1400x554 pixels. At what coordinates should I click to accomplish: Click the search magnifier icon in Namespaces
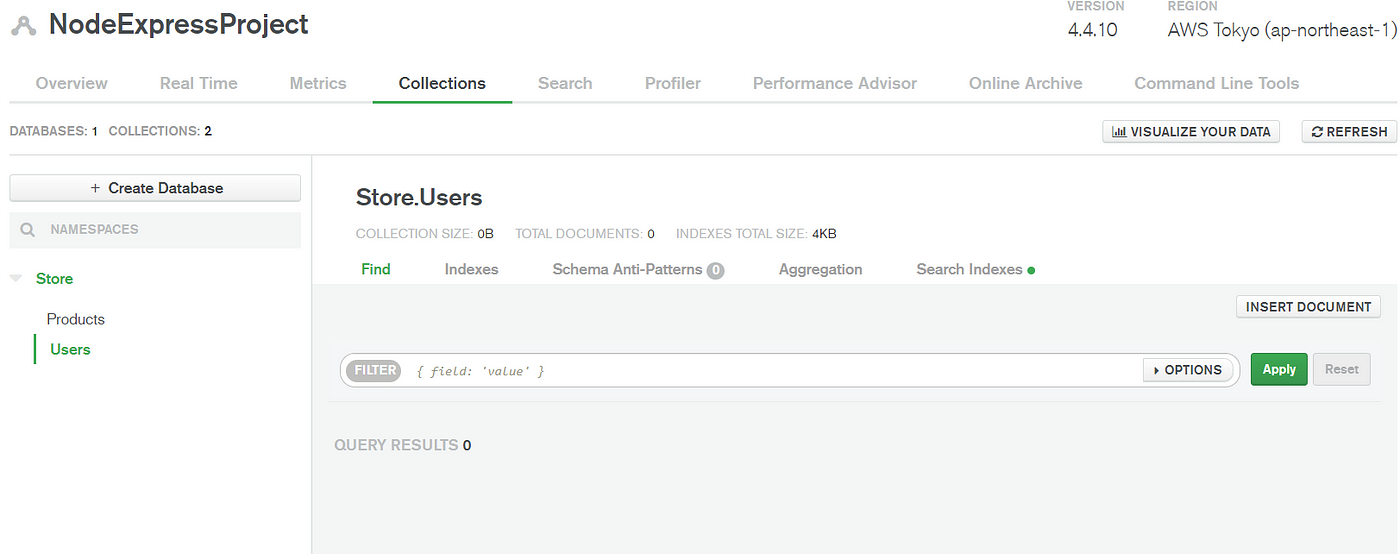[28, 230]
